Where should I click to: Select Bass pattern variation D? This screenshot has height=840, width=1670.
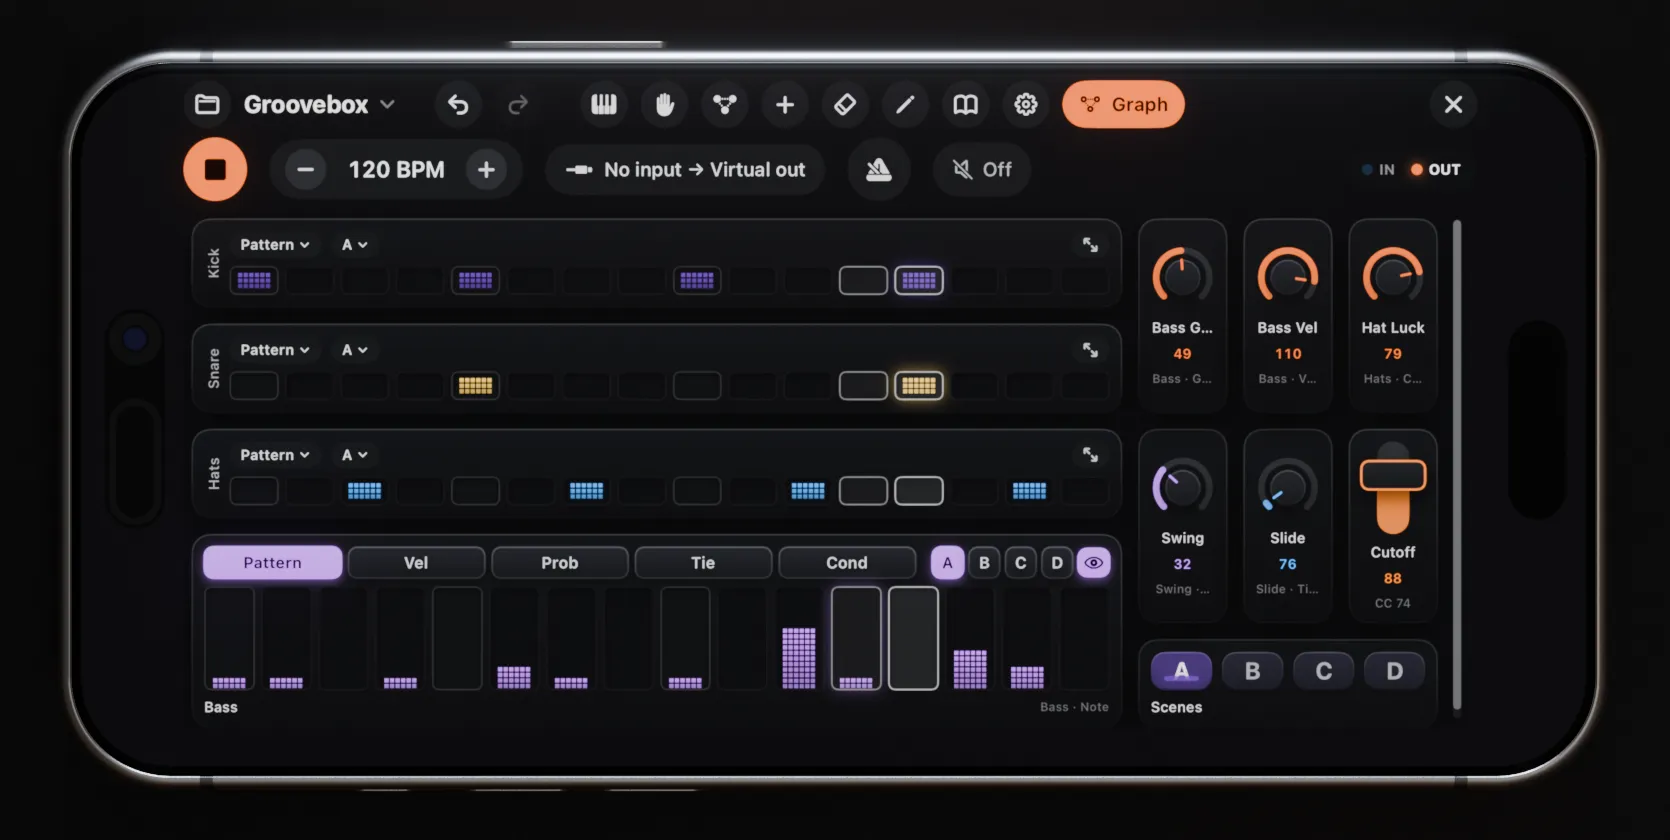1057,563
